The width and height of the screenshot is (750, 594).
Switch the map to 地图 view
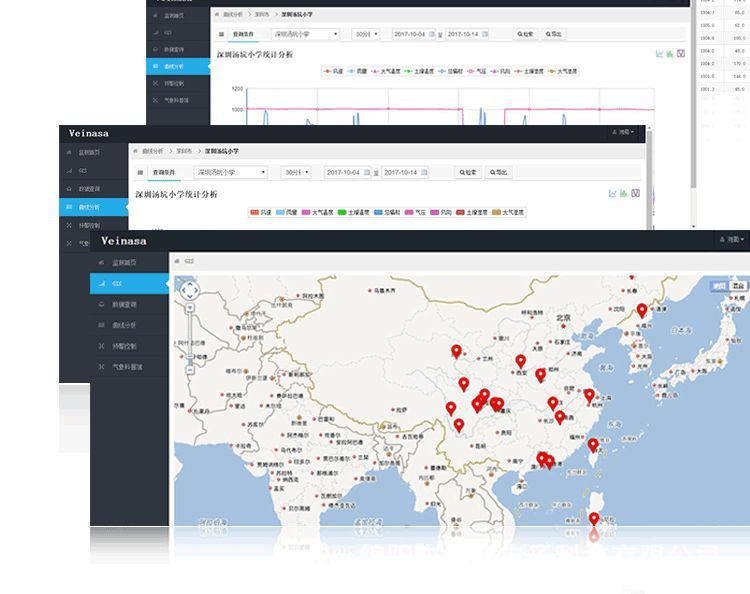pos(719,286)
